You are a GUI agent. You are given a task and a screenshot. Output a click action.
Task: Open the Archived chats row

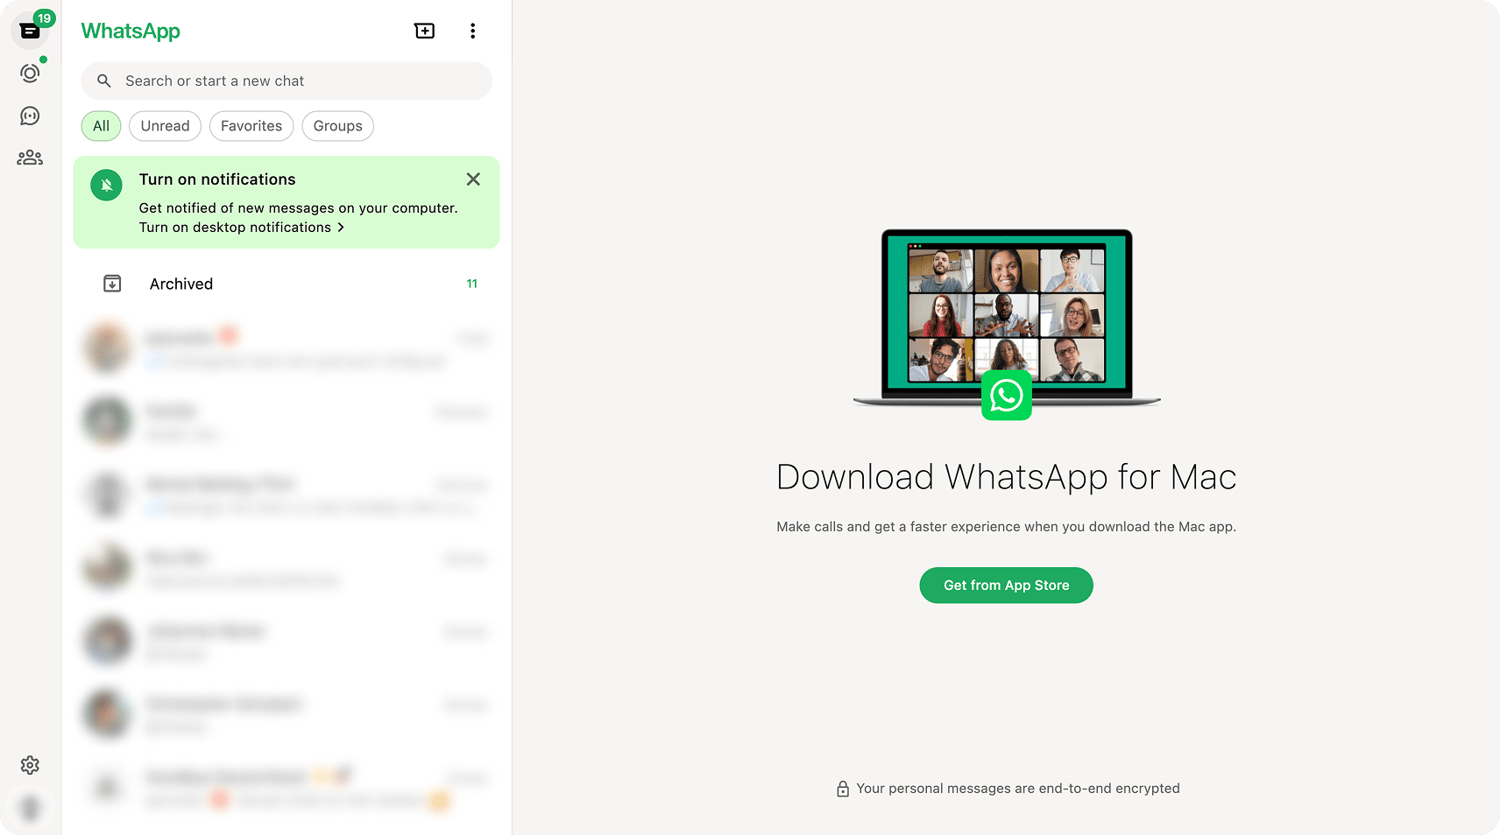(x=286, y=283)
